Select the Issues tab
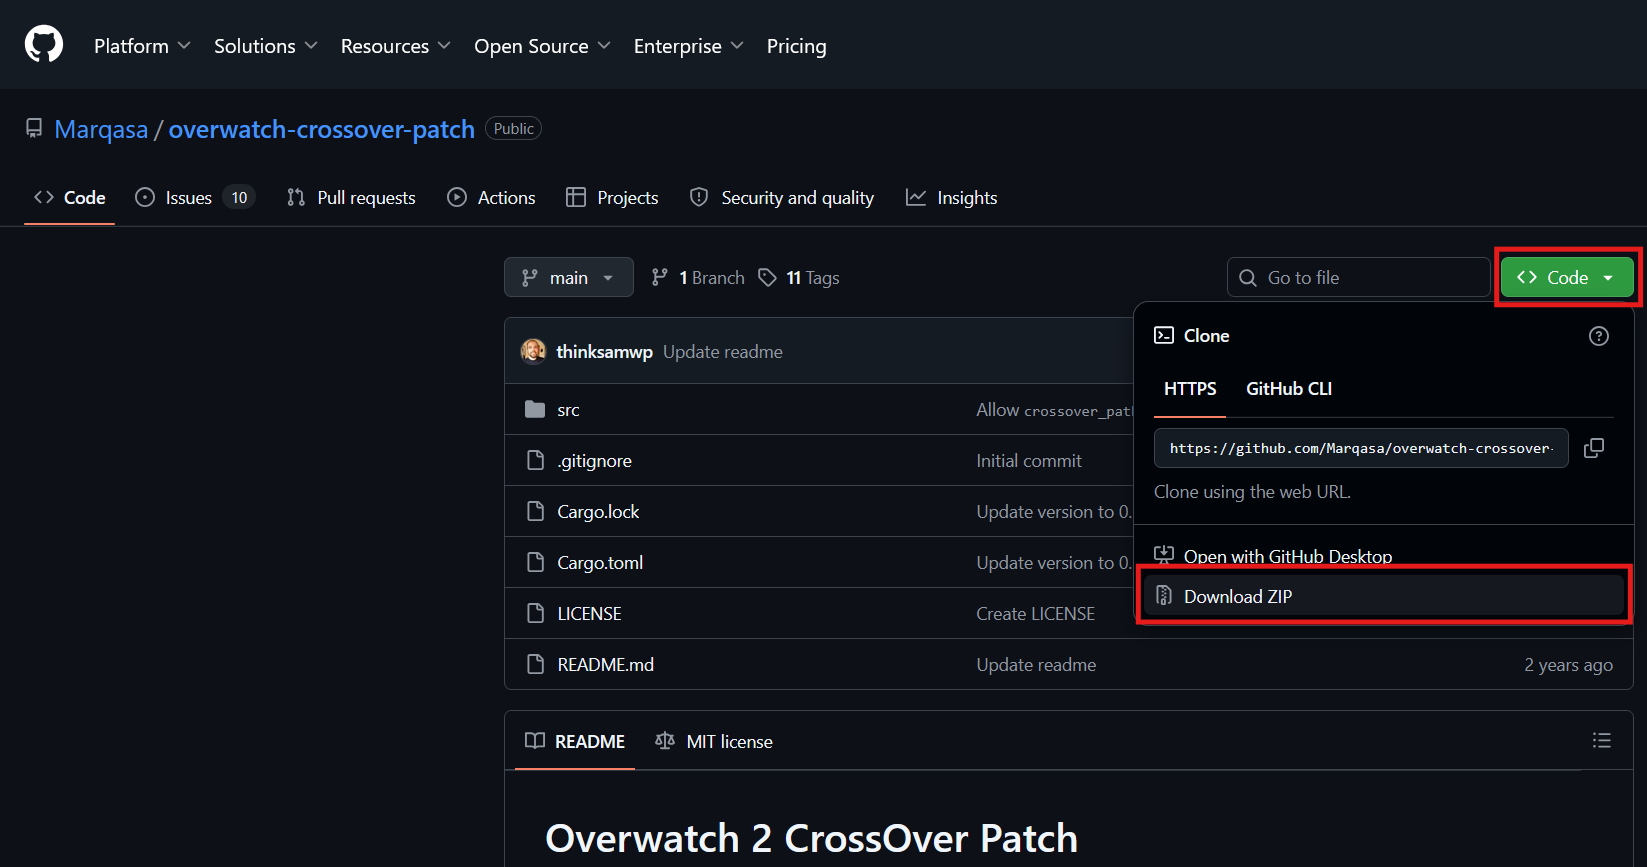The image size is (1647, 867). (195, 198)
